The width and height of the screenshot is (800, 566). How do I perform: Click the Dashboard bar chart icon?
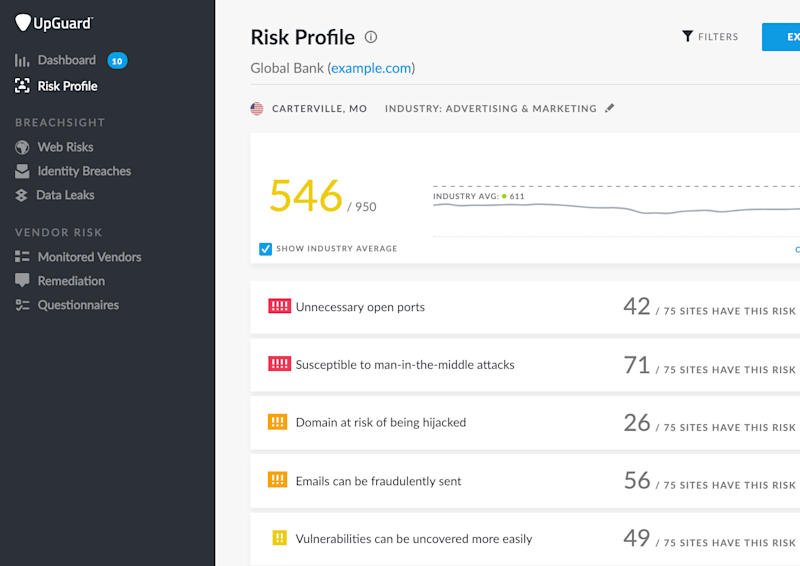[x=22, y=61]
